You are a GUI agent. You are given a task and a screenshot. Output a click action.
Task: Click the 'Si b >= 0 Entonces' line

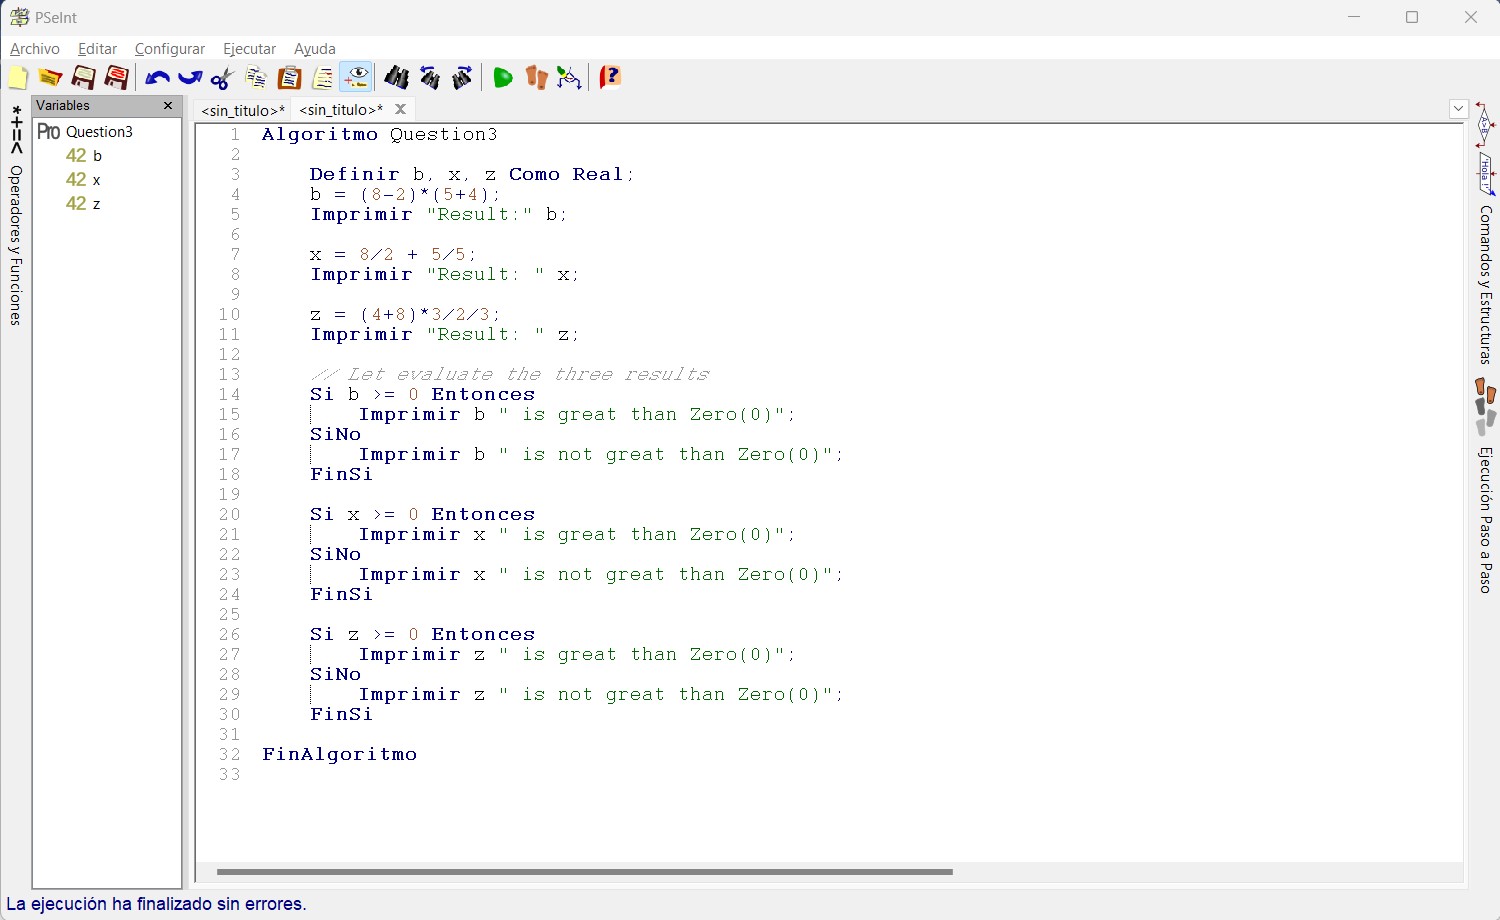[423, 394]
